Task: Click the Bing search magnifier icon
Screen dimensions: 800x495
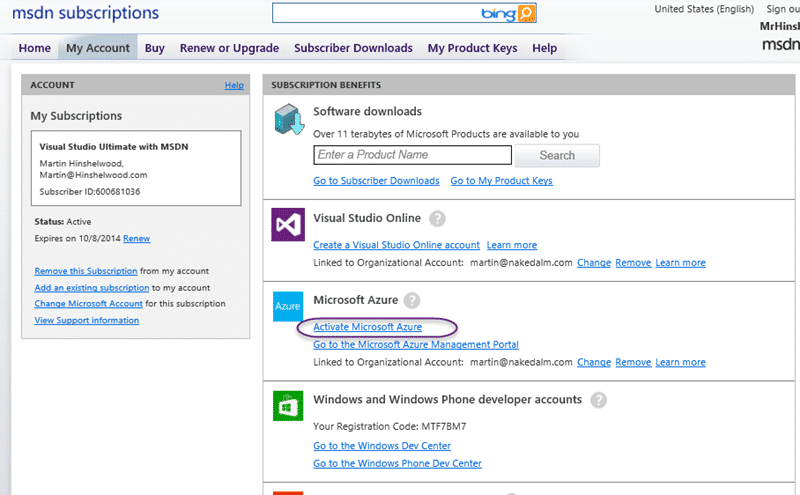Action: [527, 13]
